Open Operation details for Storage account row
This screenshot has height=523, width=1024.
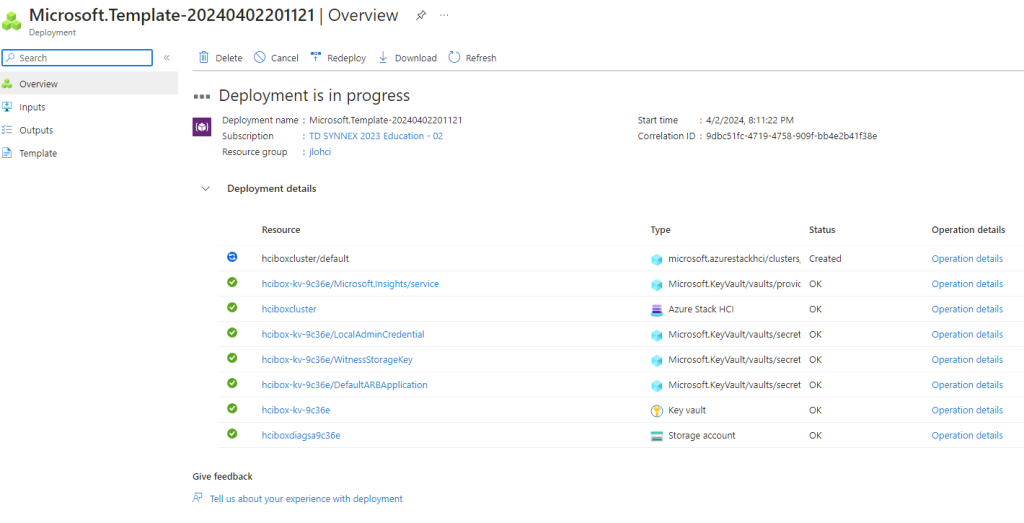click(x=967, y=435)
